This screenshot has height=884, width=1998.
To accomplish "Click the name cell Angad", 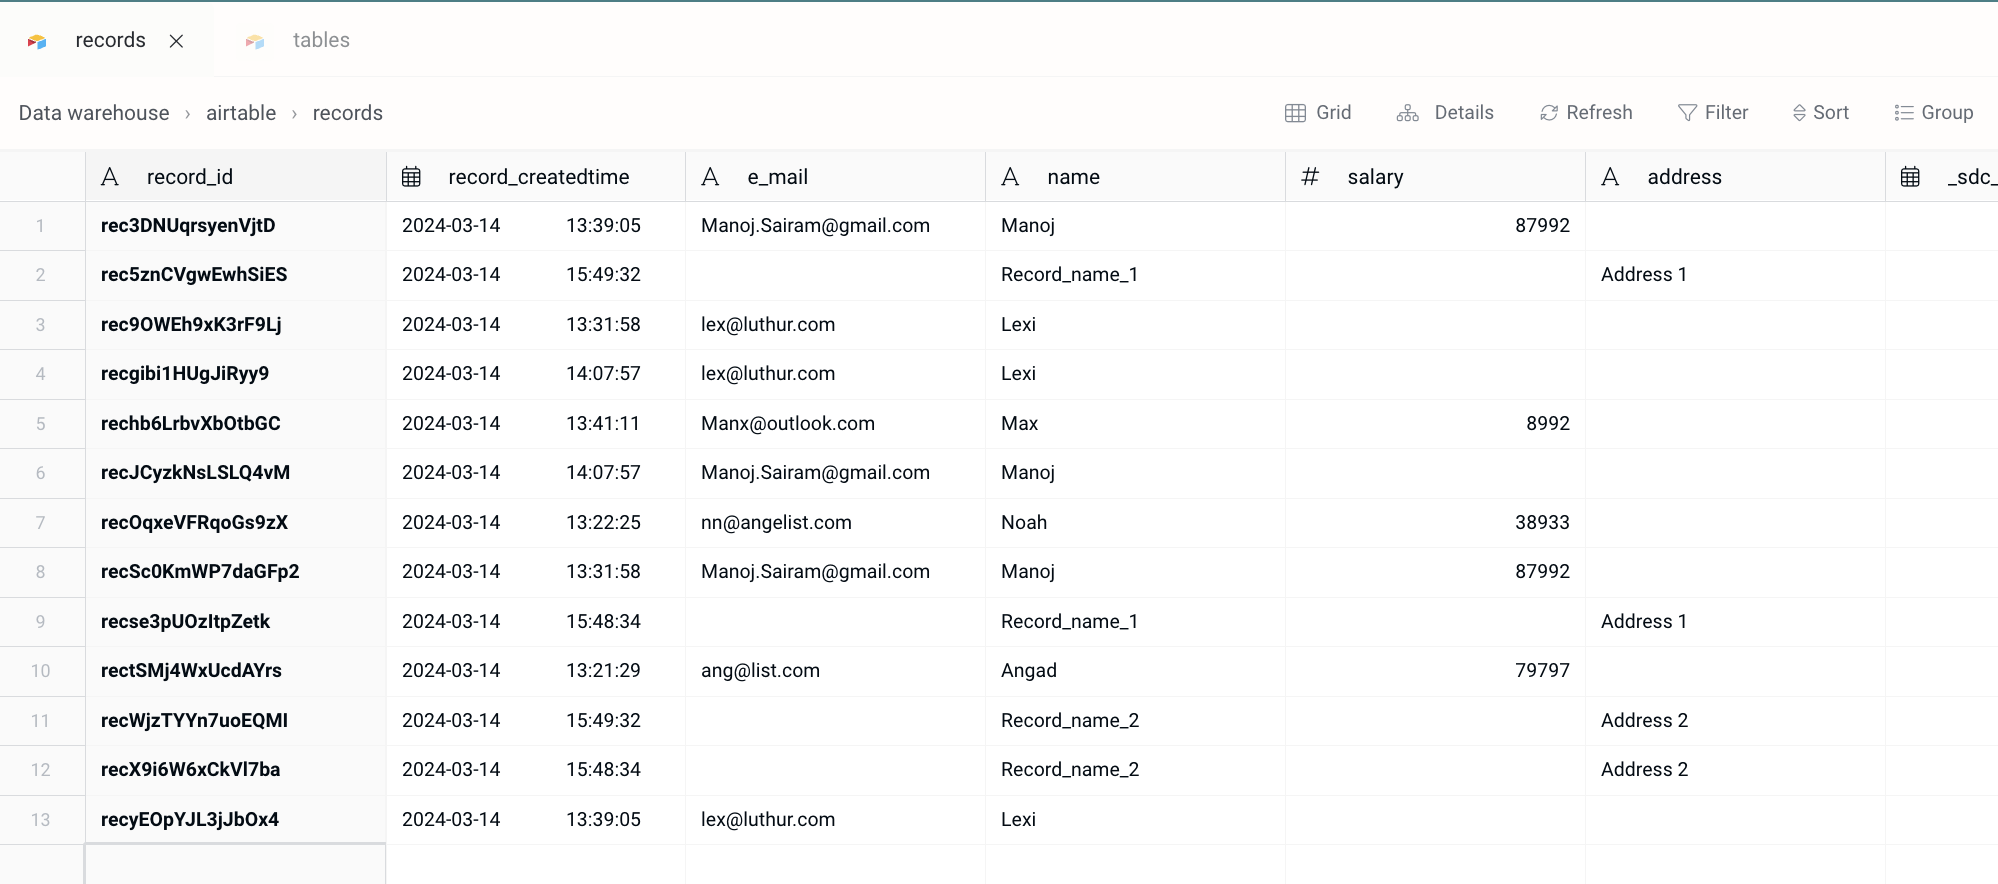I will click(1135, 671).
